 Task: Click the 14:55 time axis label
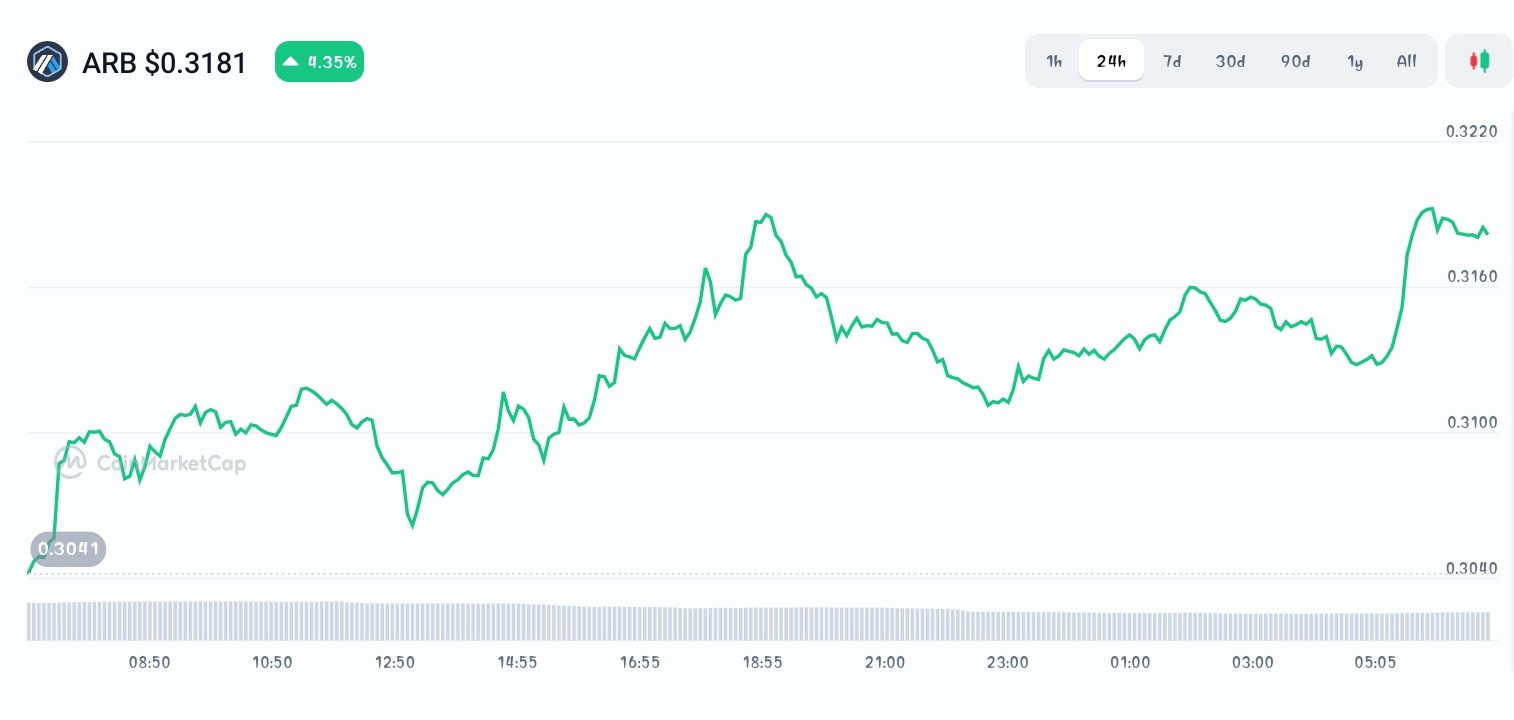tap(517, 662)
